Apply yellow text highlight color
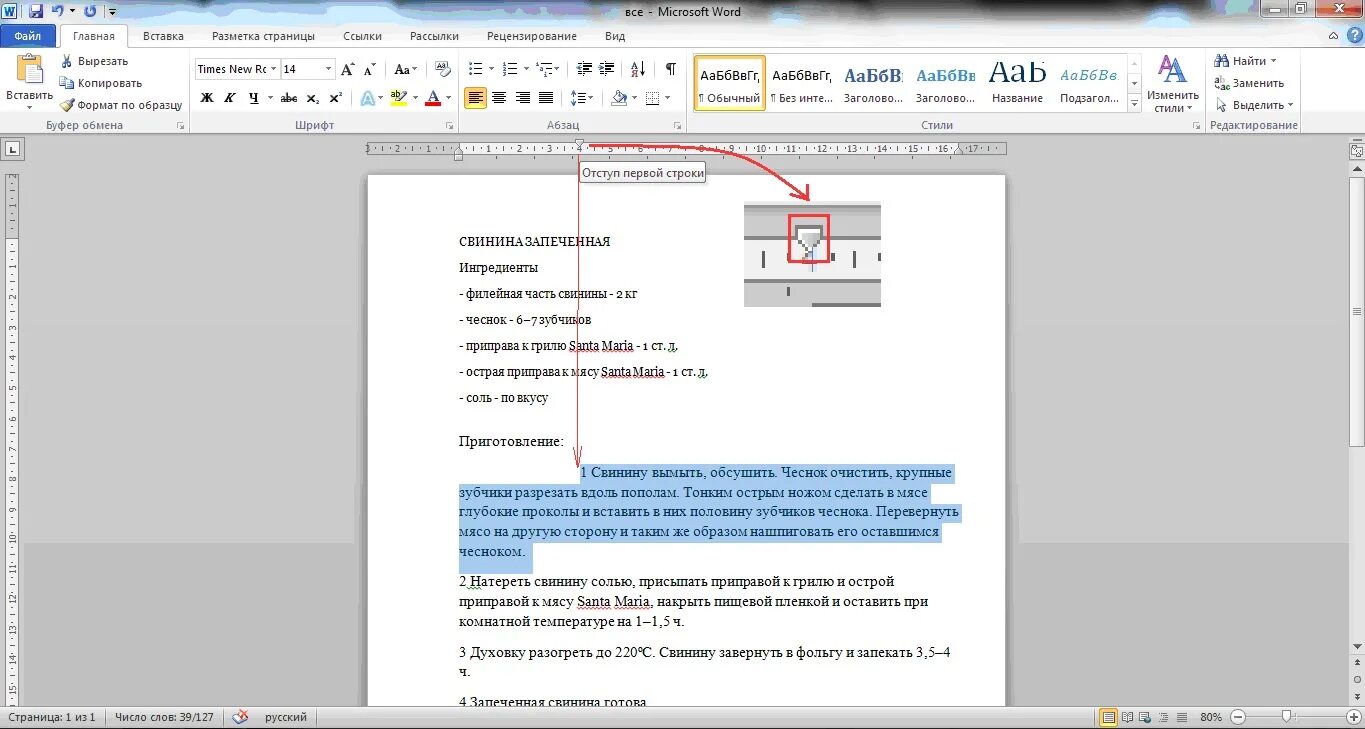 (x=398, y=98)
